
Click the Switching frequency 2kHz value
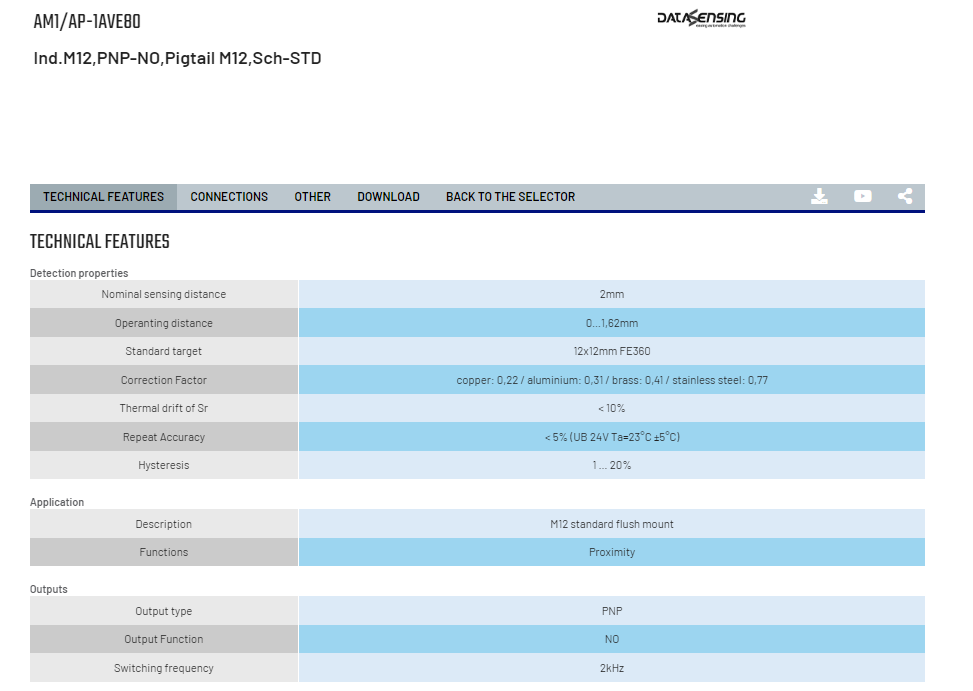[x=612, y=668]
